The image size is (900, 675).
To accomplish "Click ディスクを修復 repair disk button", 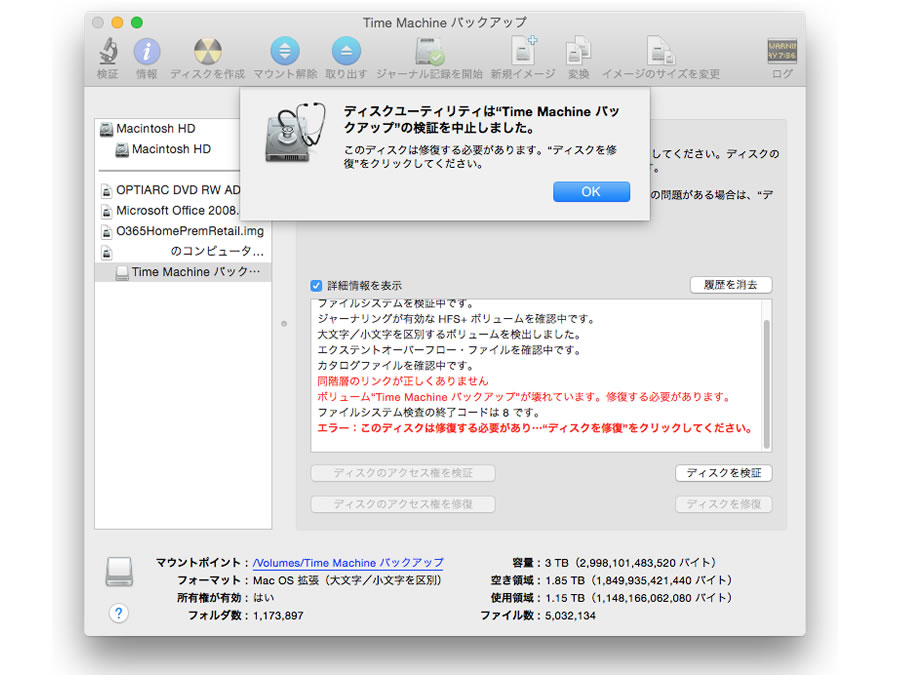I will tap(724, 504).
